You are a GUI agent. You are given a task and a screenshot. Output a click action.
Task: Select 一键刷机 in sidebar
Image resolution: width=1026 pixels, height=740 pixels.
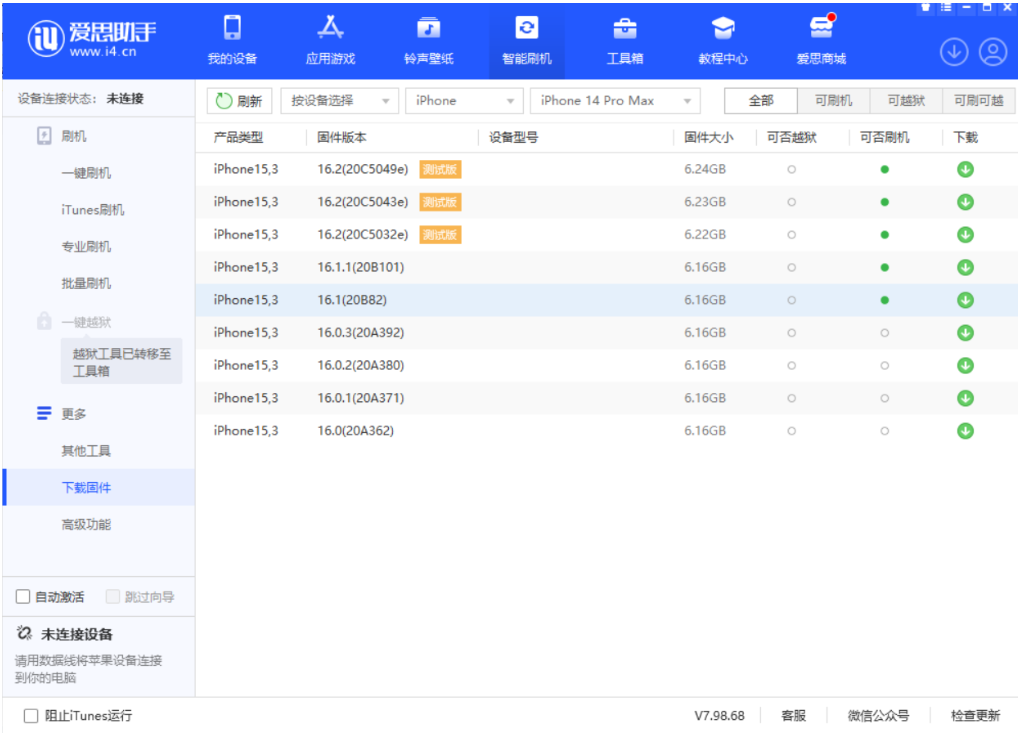pos(86,173)
